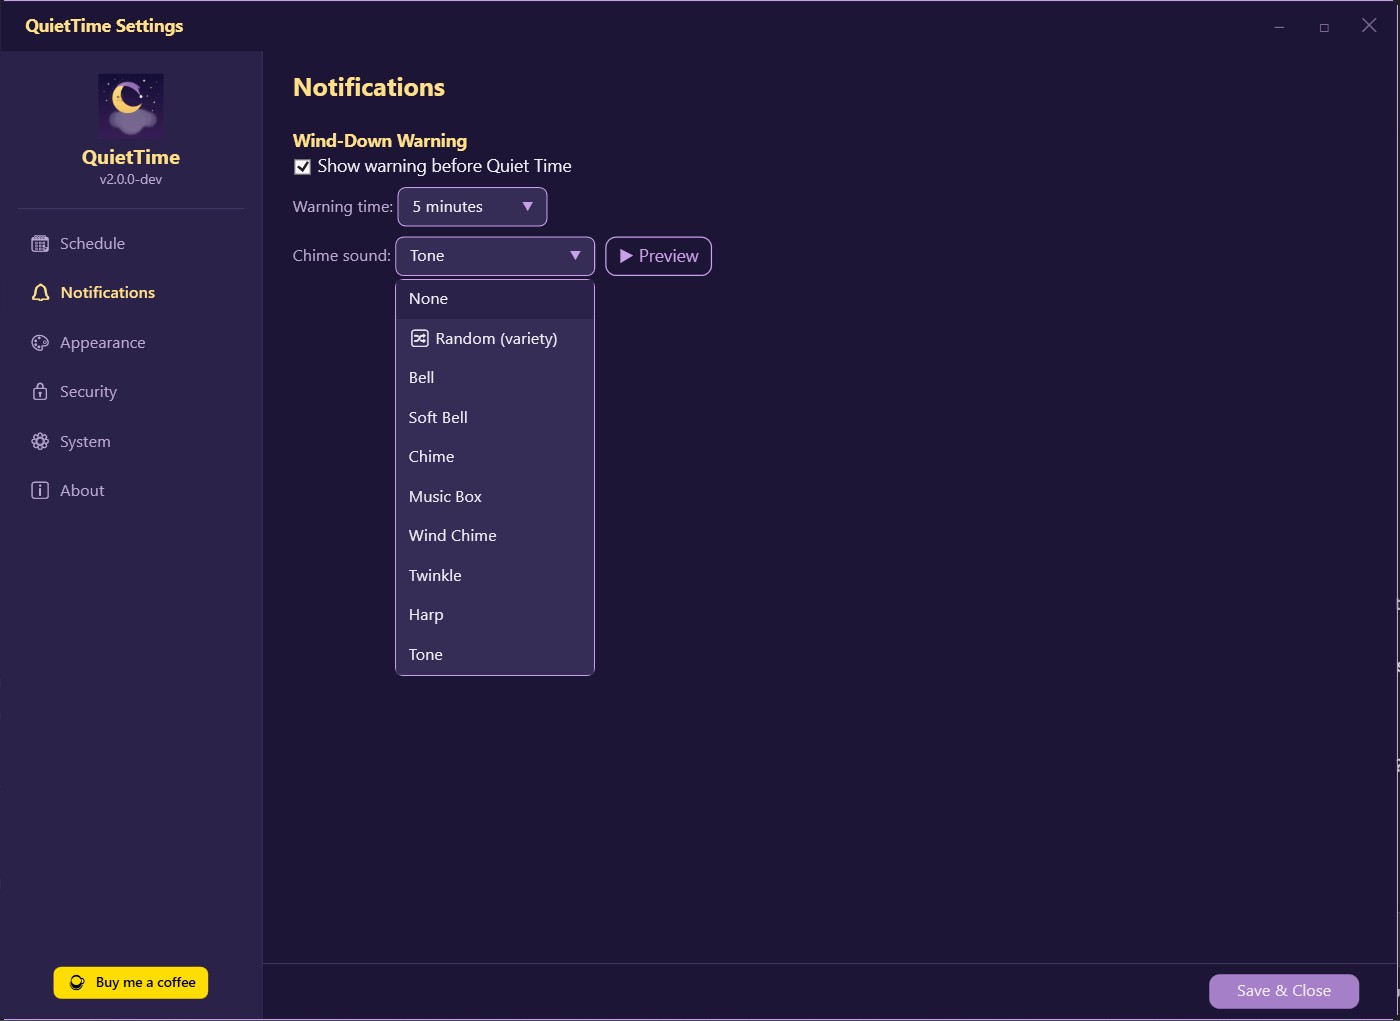1400x1021 pixels.
Task: Click the QuietTime name under the logo
Action: click(131, 157)
